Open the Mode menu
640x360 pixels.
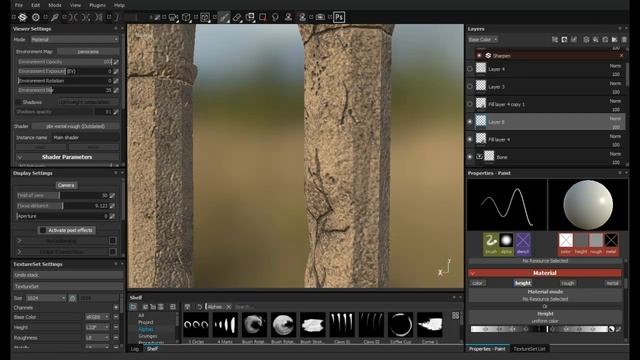click(x=55, y=5)
